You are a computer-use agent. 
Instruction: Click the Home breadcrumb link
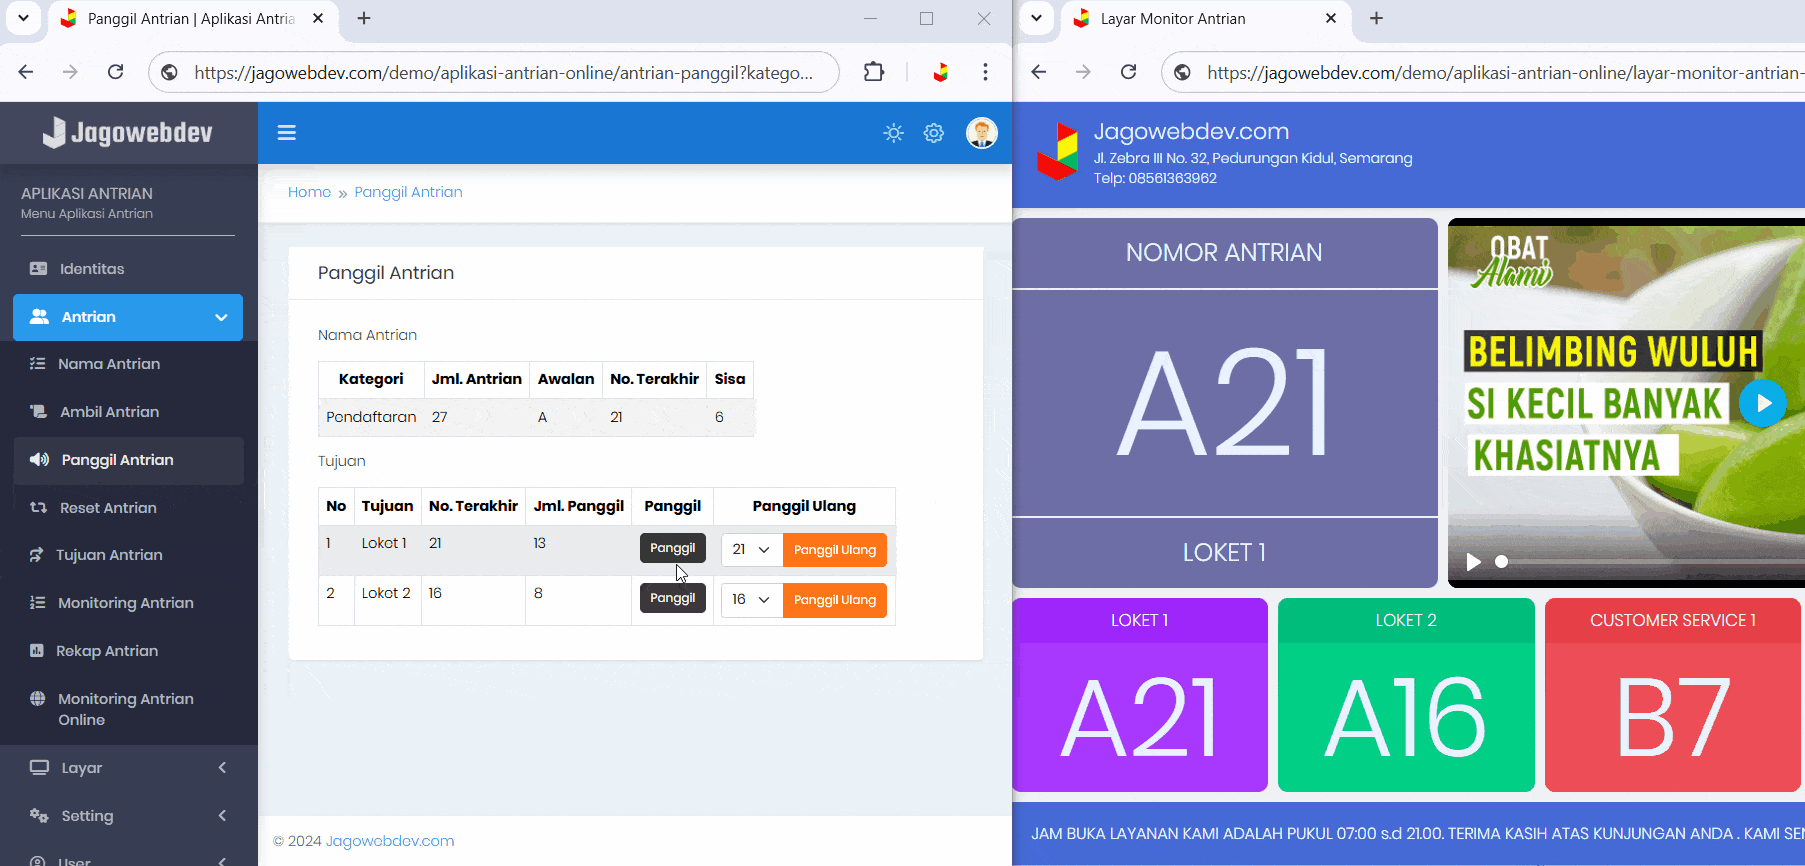(309, 192)
